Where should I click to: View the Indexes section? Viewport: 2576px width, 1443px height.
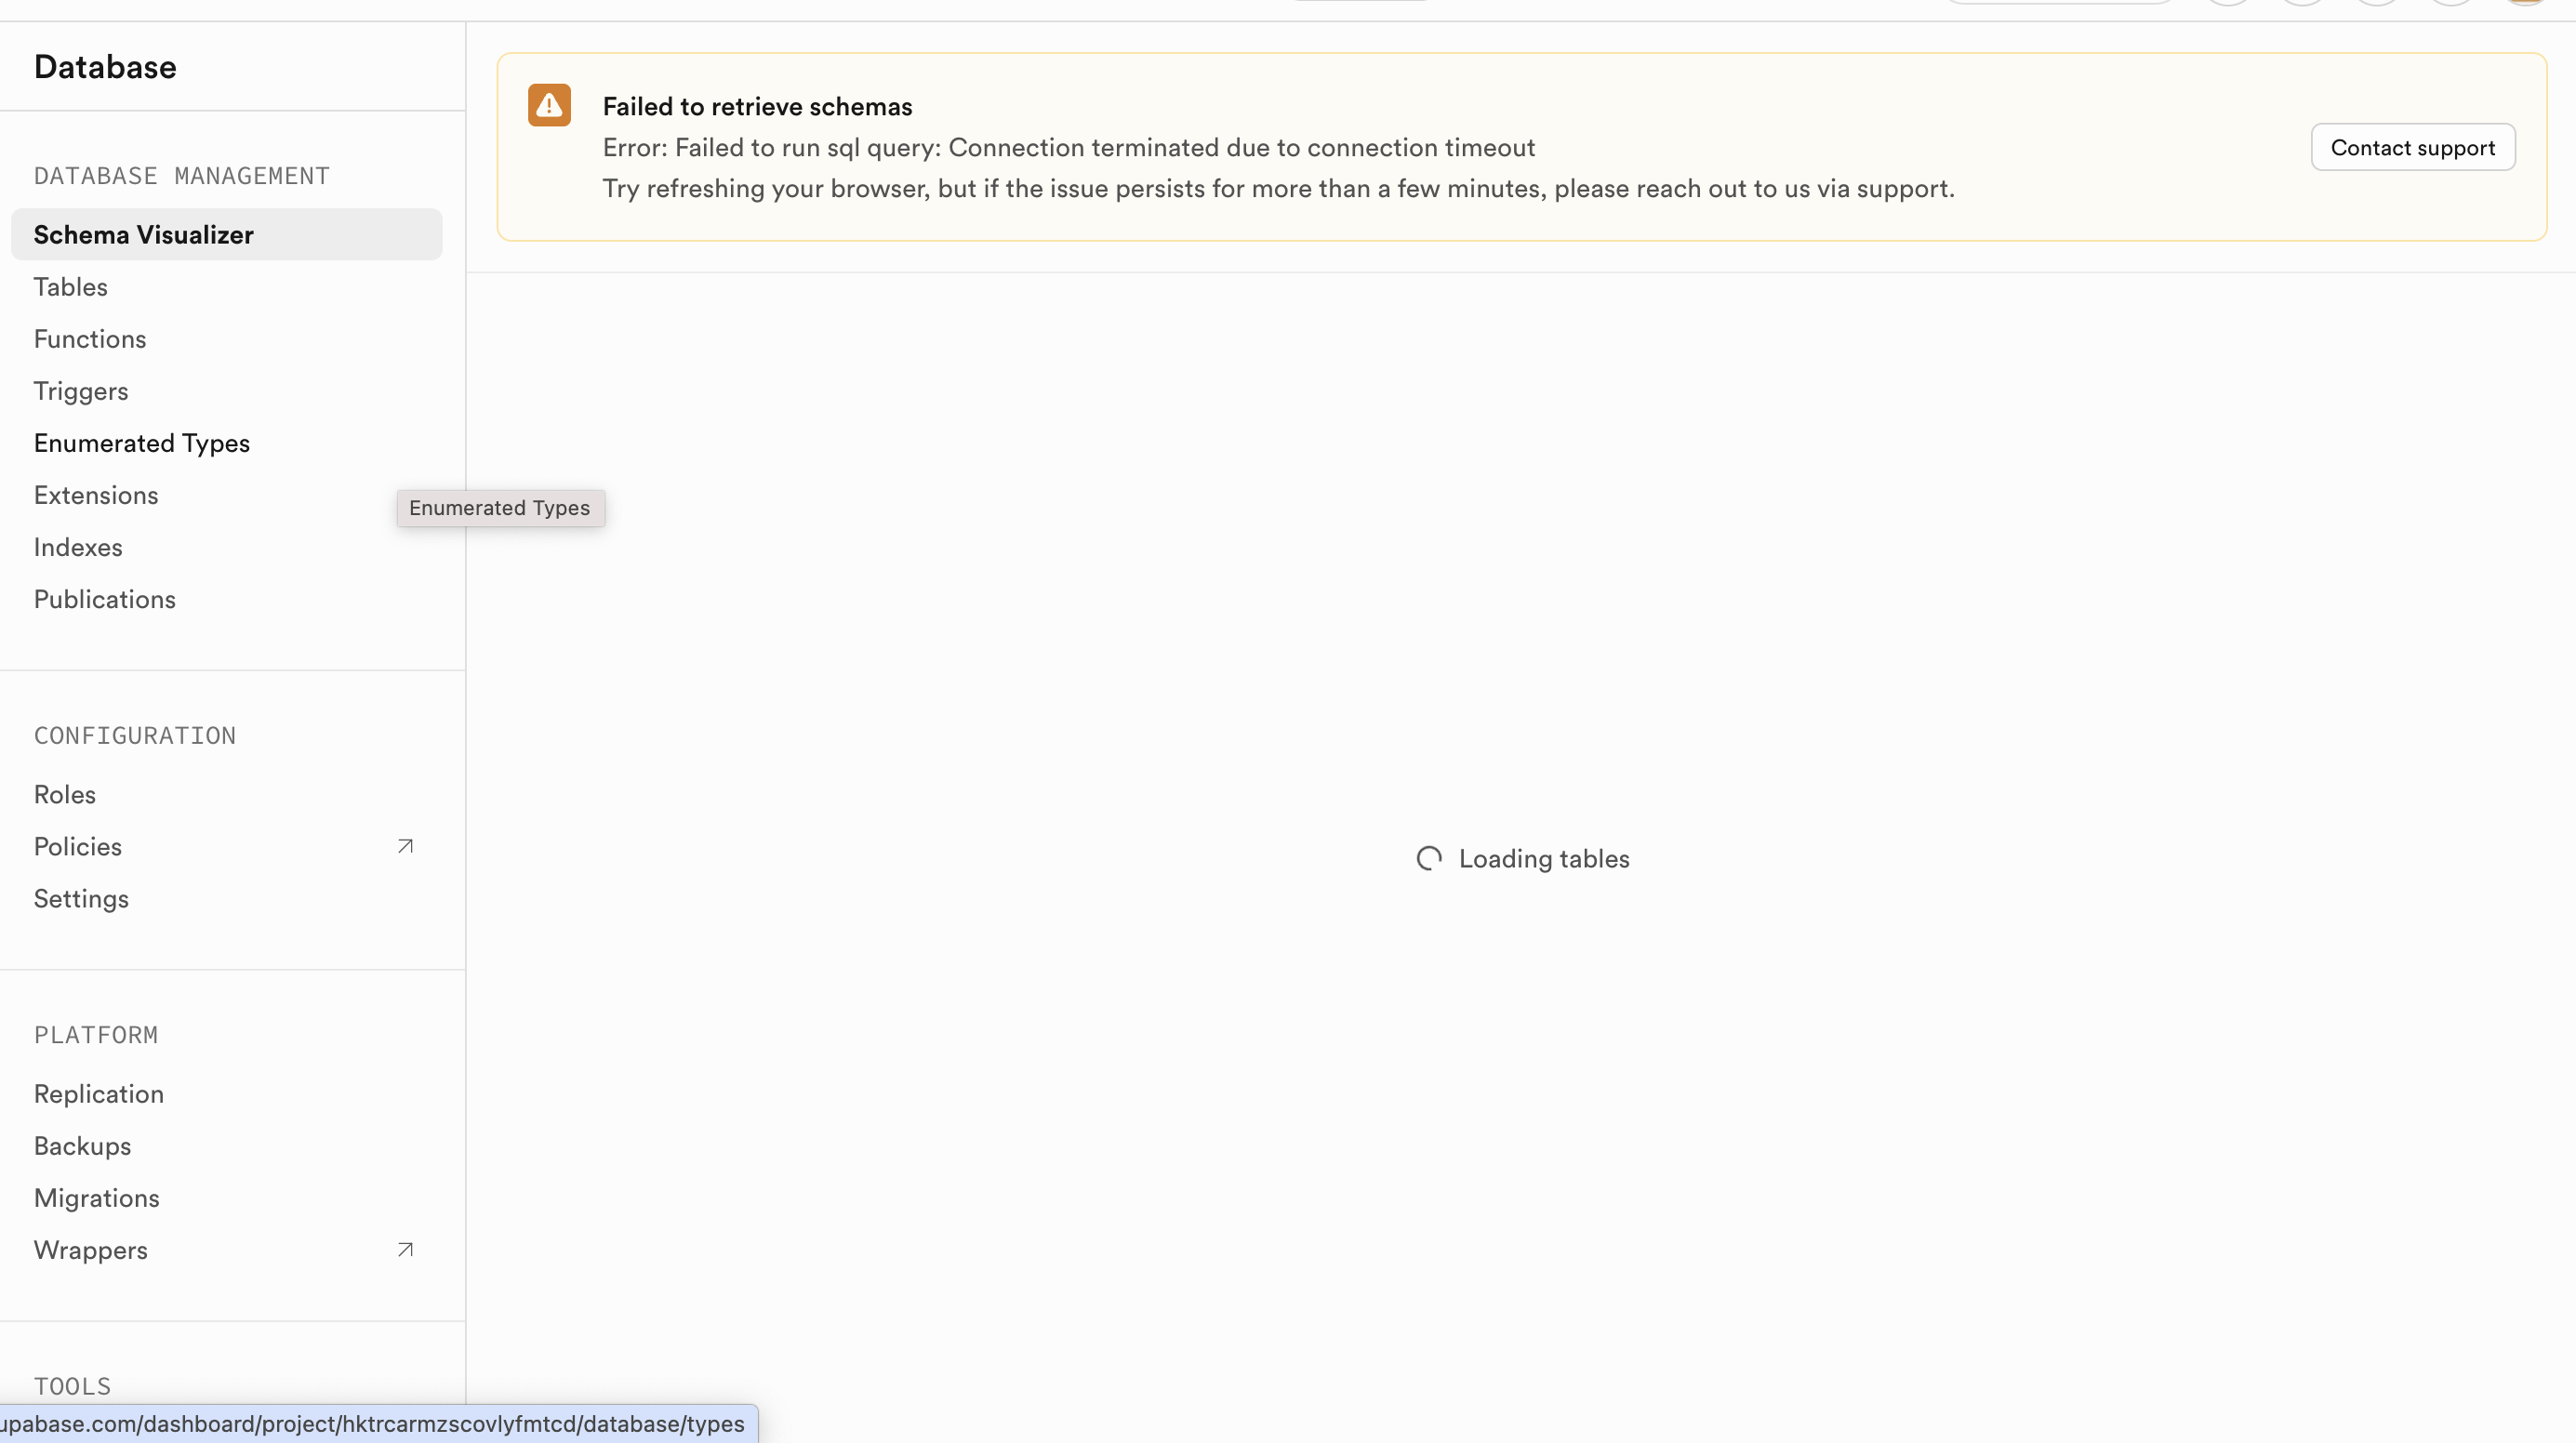[78, 547]
